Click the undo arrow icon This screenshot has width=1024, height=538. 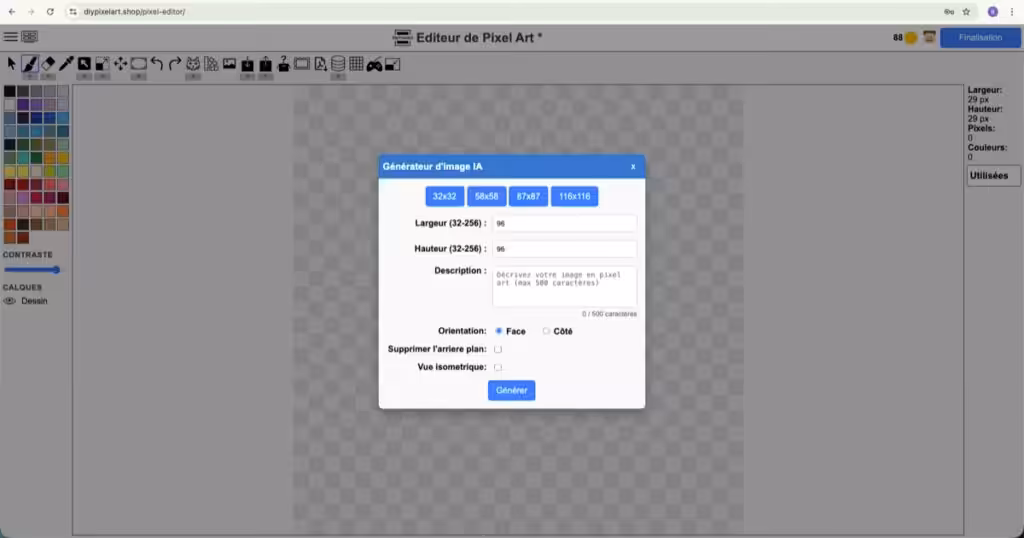157,63
